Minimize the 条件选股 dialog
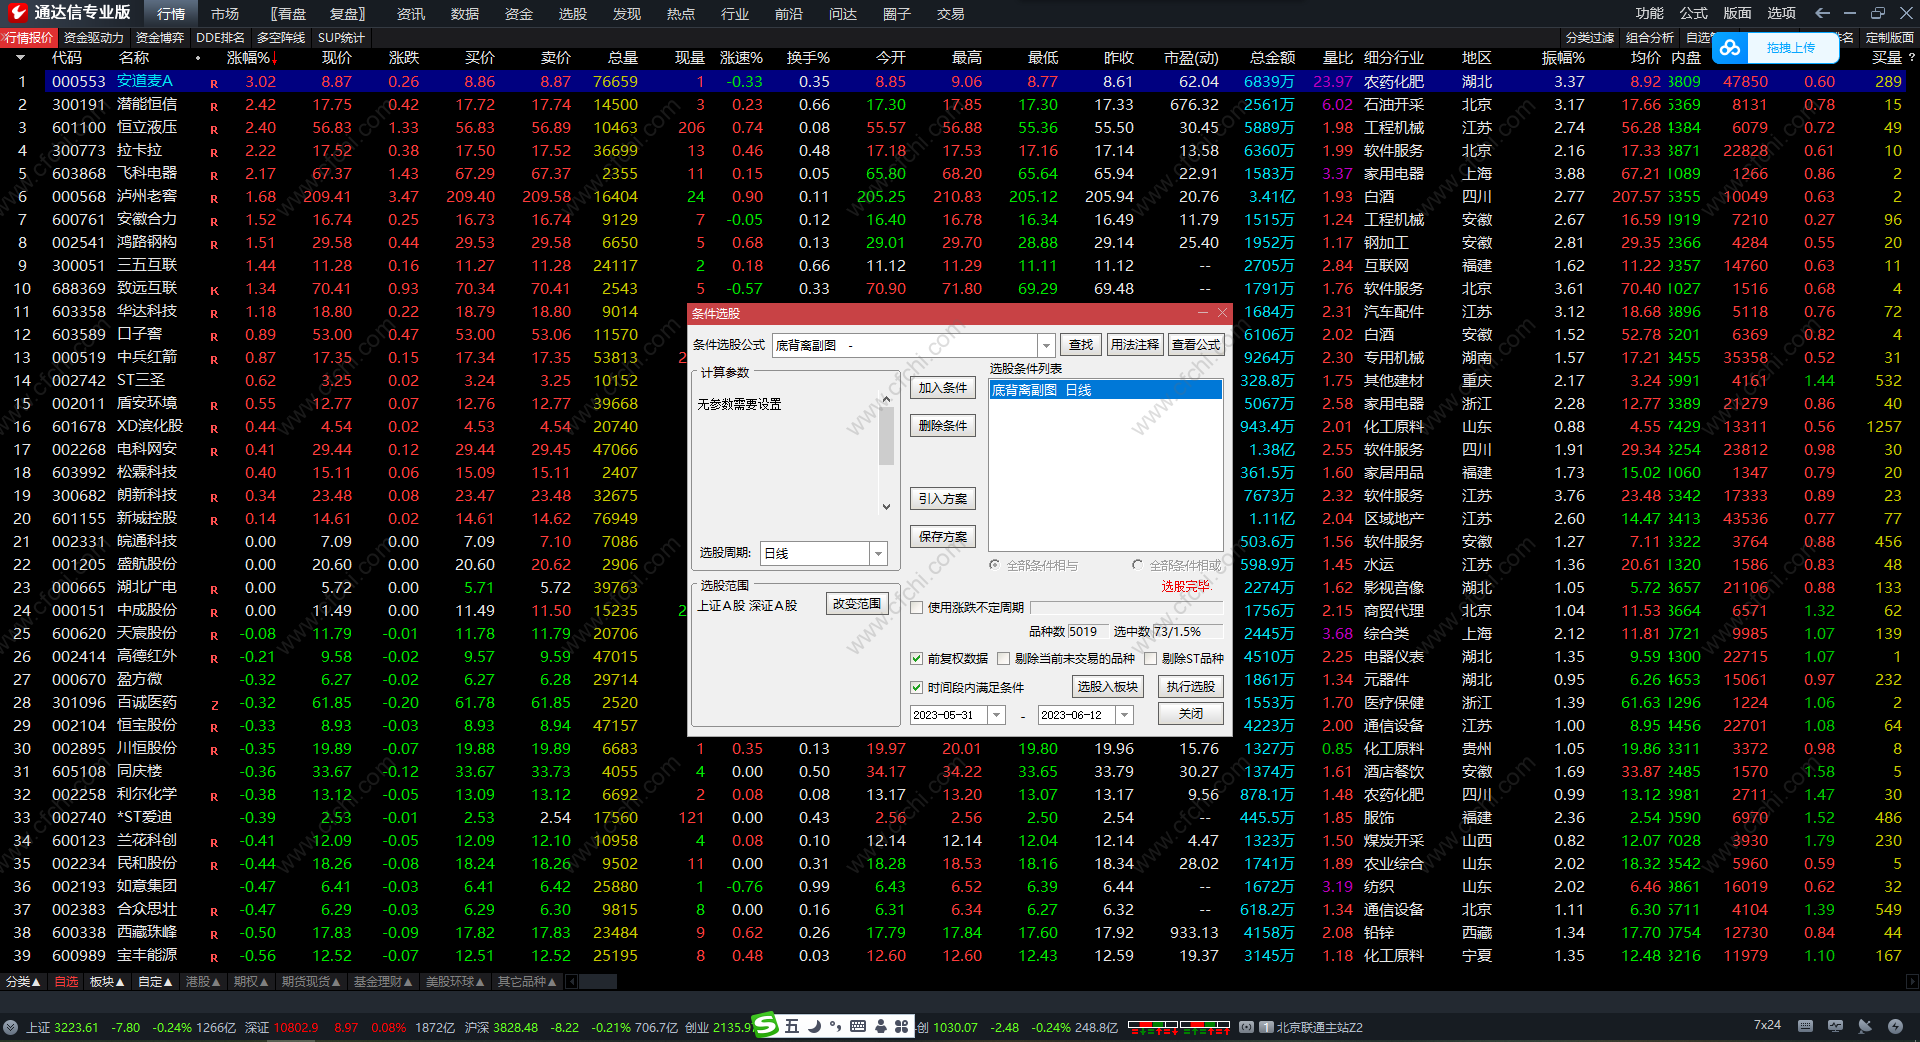This screenshot has width=1920, height=1042. (1204, 313)
